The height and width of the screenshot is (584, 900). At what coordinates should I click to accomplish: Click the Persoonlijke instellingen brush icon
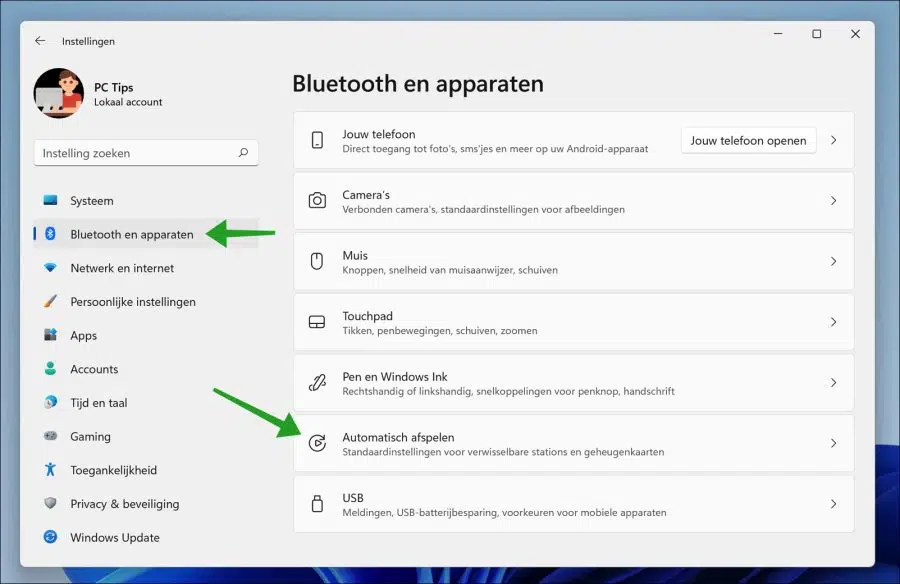[x=51, y=301]
